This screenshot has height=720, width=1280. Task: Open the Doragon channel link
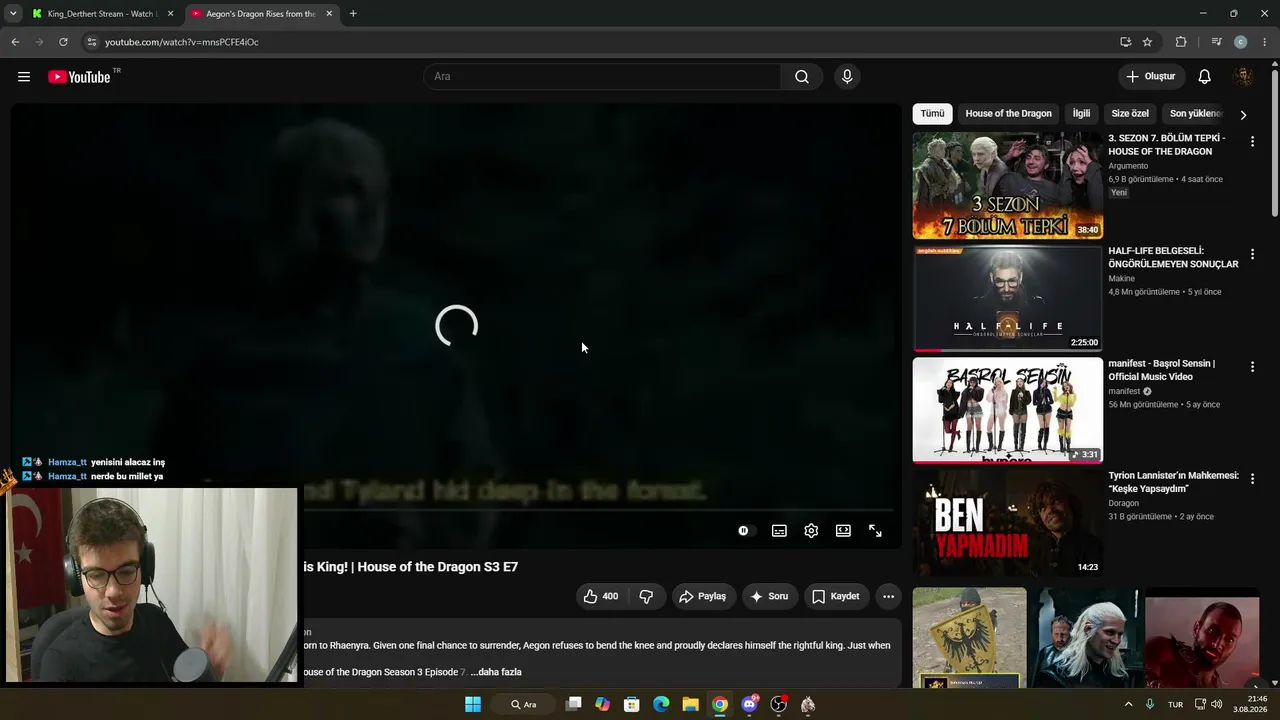click(x=1124, y=503)
